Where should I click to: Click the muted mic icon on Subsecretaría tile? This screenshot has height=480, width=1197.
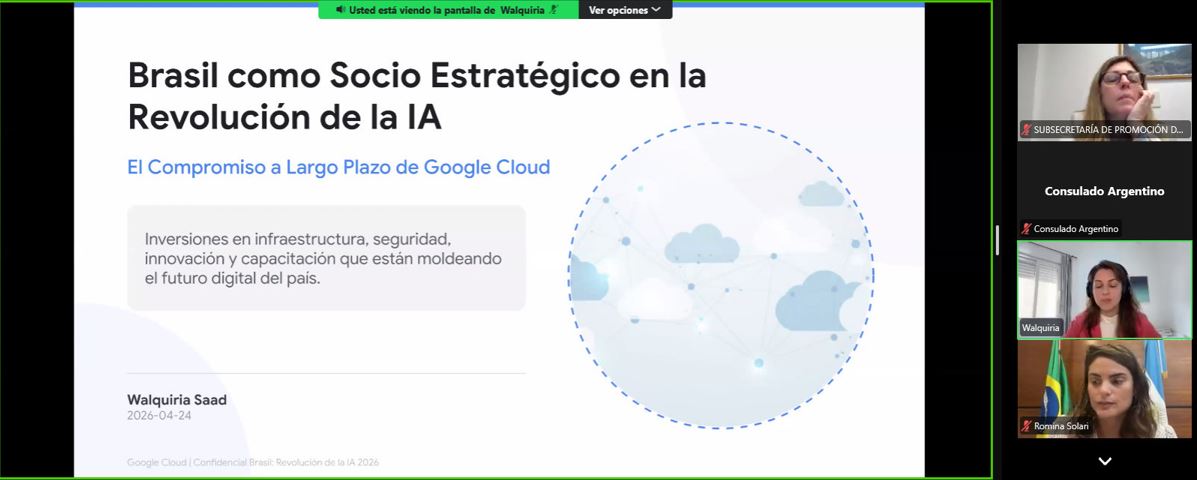(x=1027, y=130)
